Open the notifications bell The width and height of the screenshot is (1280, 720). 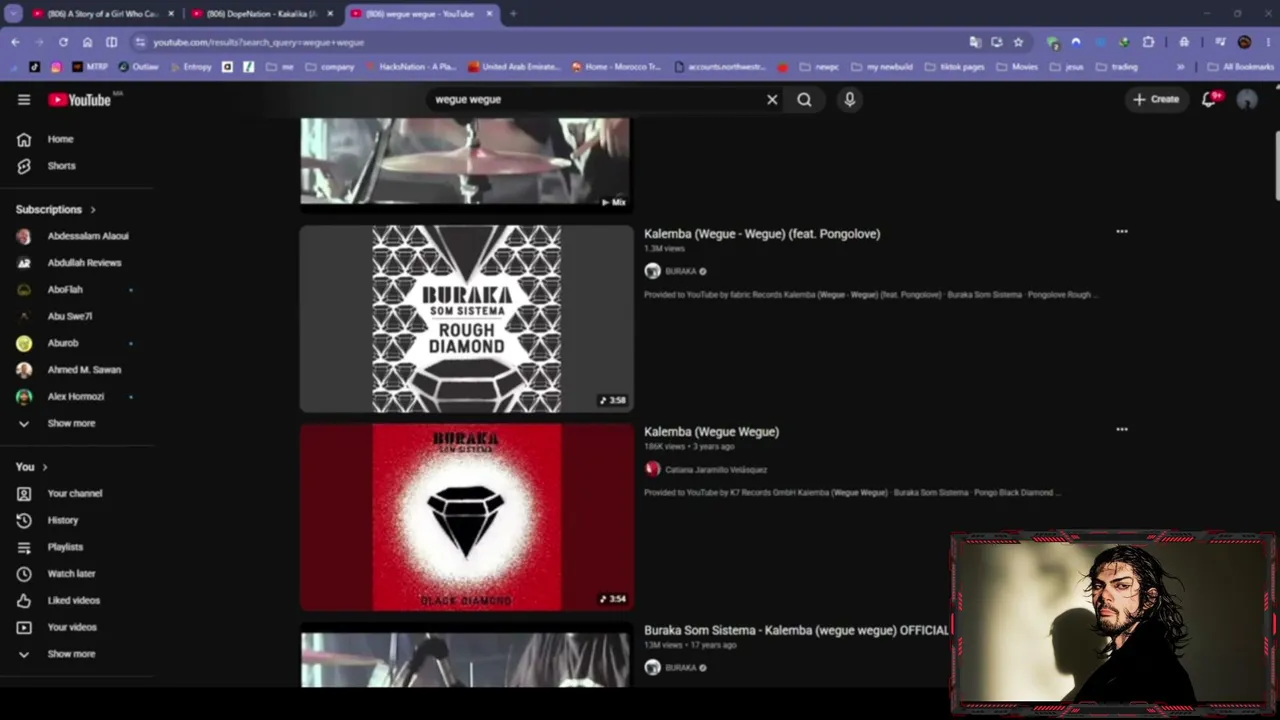click(1209, 100)
